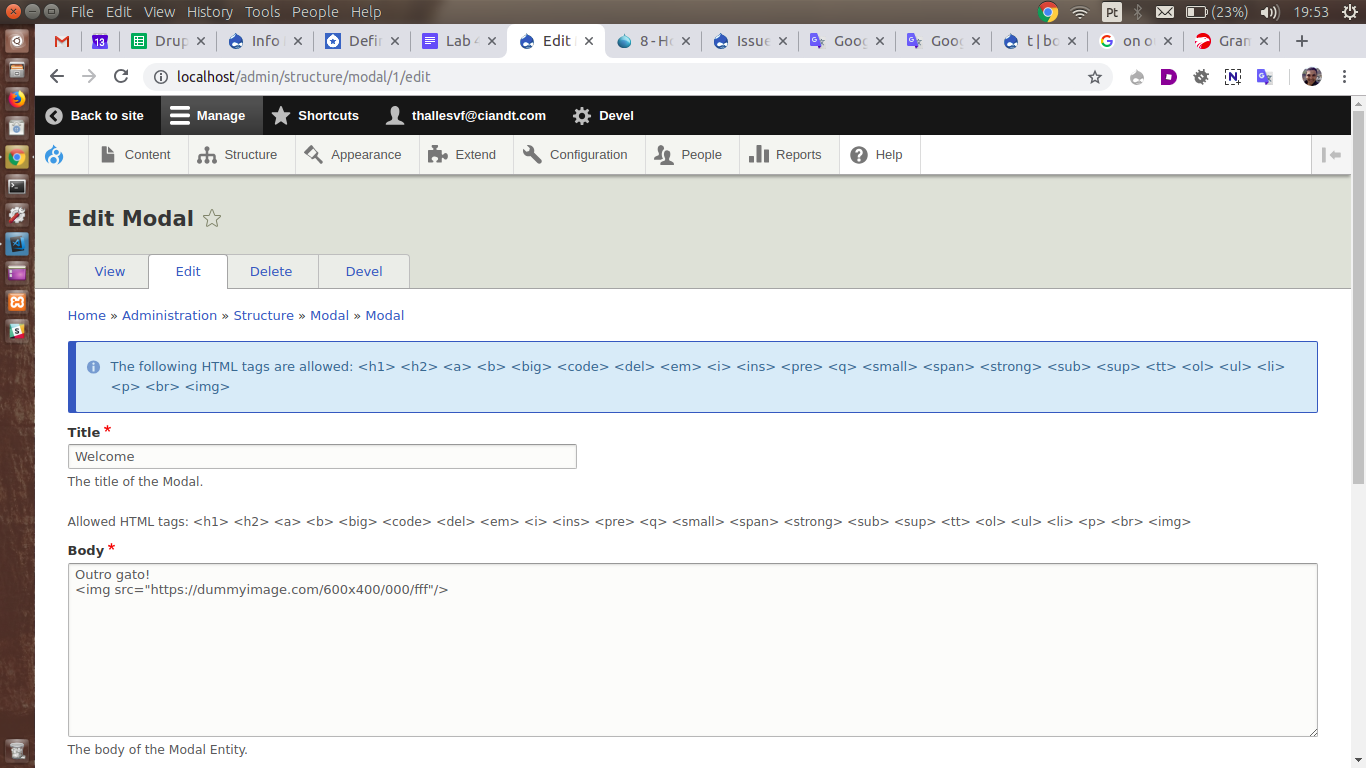Image resolution: width=1366 pixels, height=768 pixels.
Task: Open Devel via the gear icon
Action: [581, 115]
